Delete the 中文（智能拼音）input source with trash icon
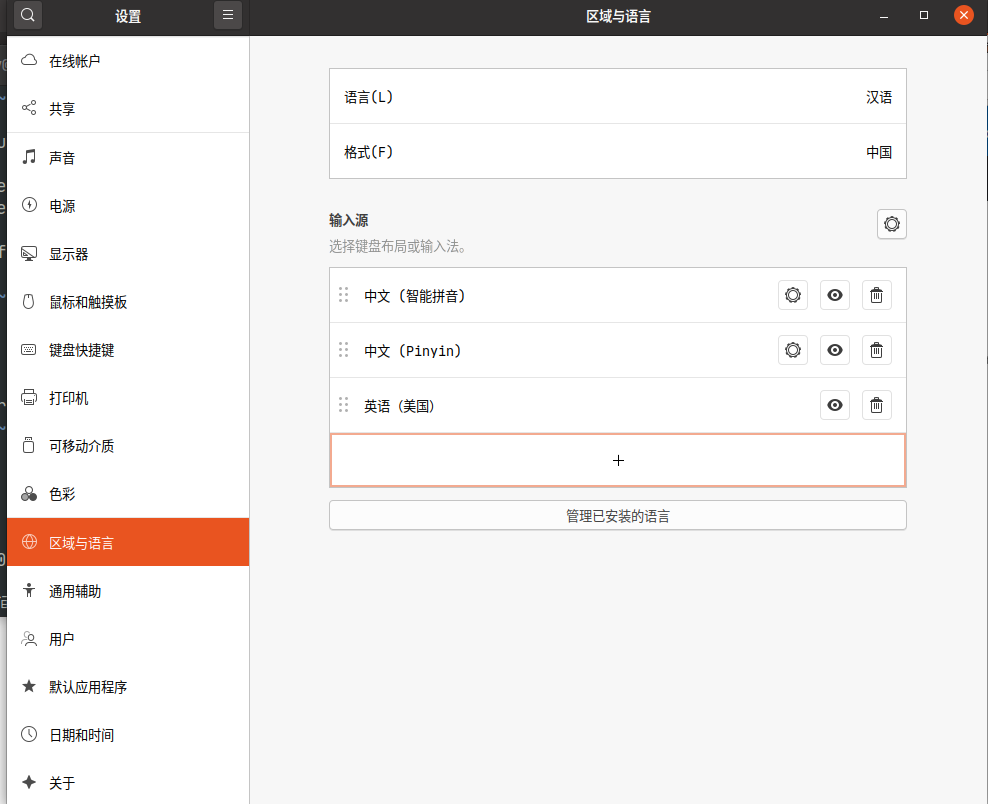 876,295
